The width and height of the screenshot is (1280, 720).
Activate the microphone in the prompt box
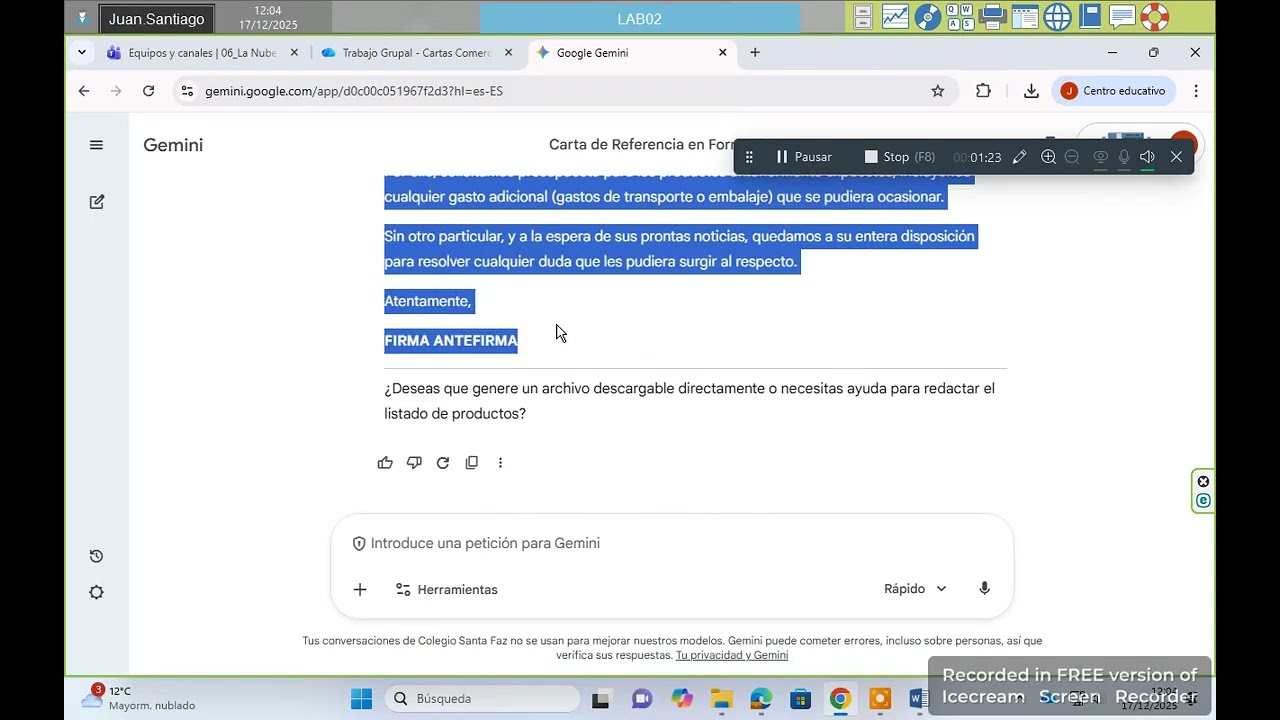[984, 589]
